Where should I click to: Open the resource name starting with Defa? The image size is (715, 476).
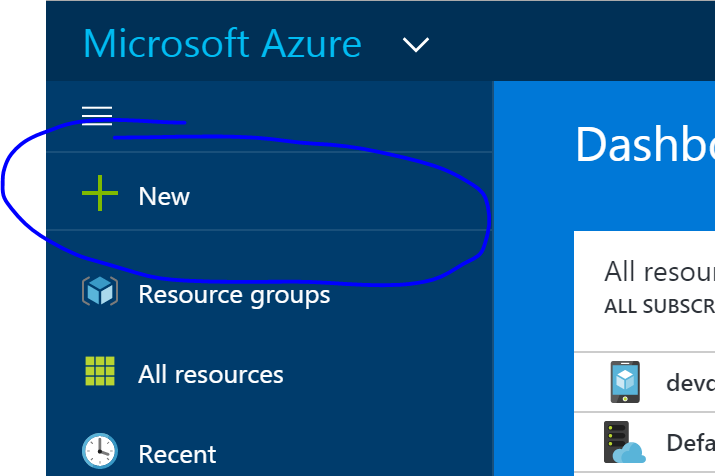[690, 443]
